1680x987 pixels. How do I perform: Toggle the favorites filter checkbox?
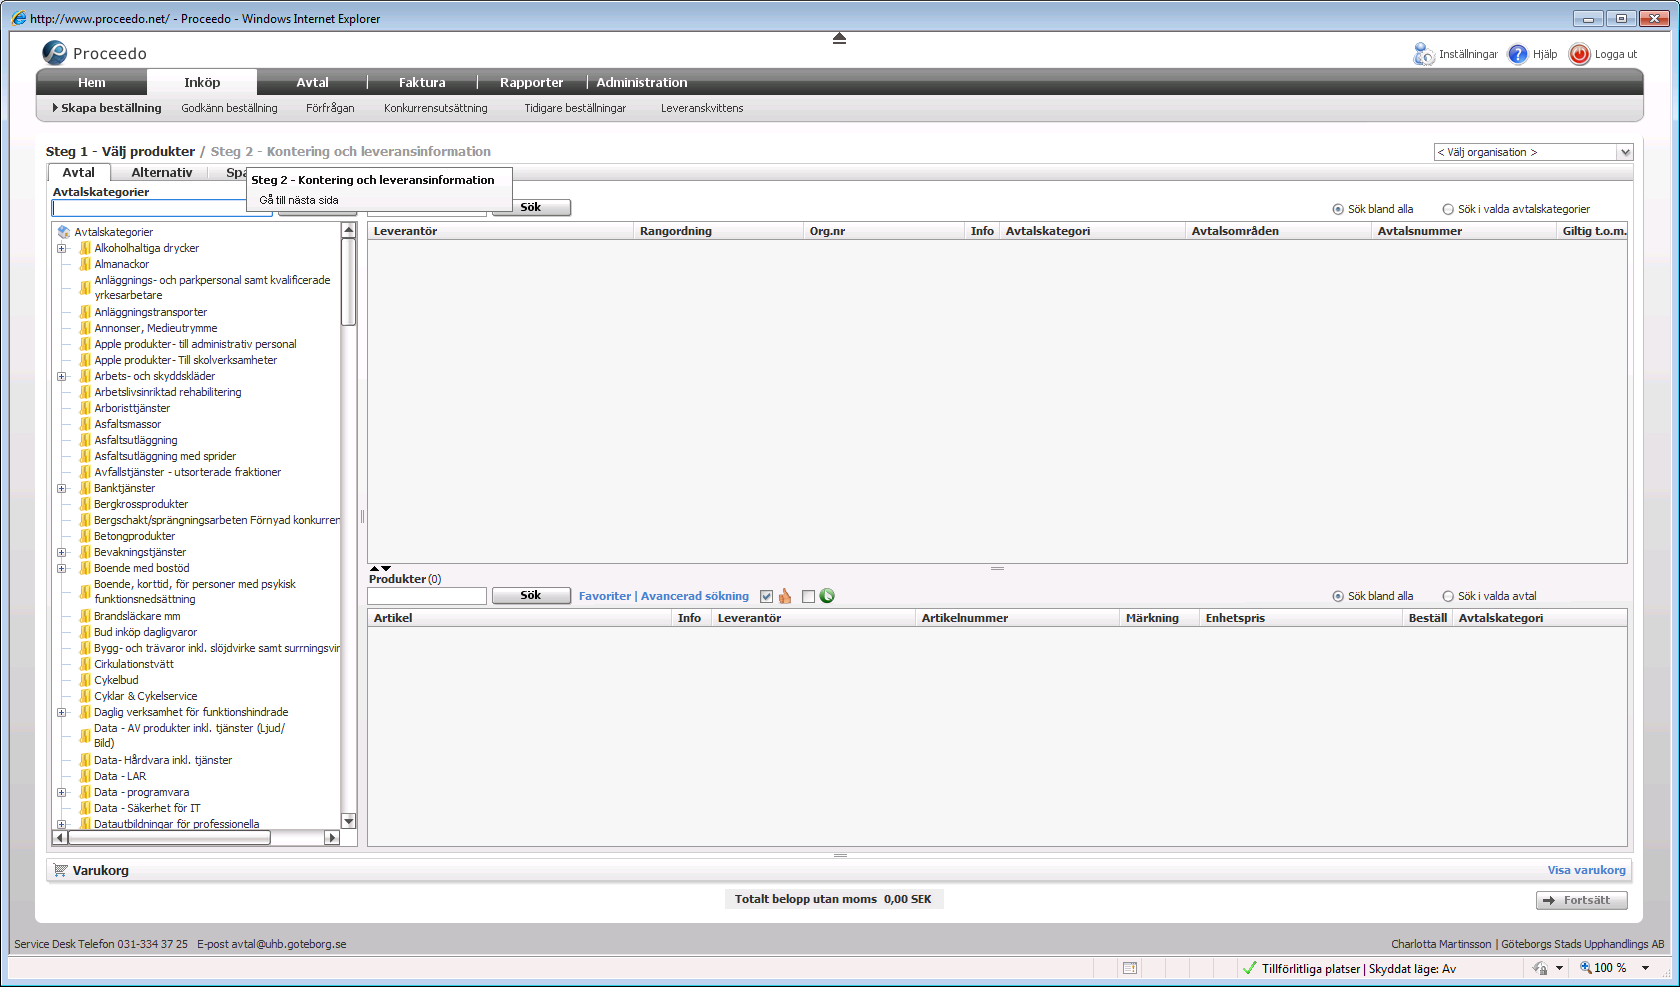tap(767, 597)
